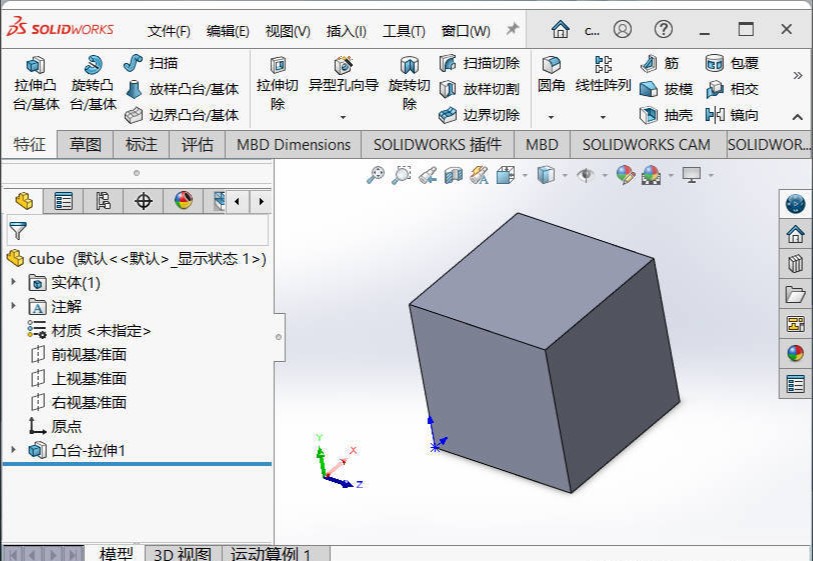Switch to the 运动算例 1 tab
Screen dimensions: 813x561
pos(271,554)
